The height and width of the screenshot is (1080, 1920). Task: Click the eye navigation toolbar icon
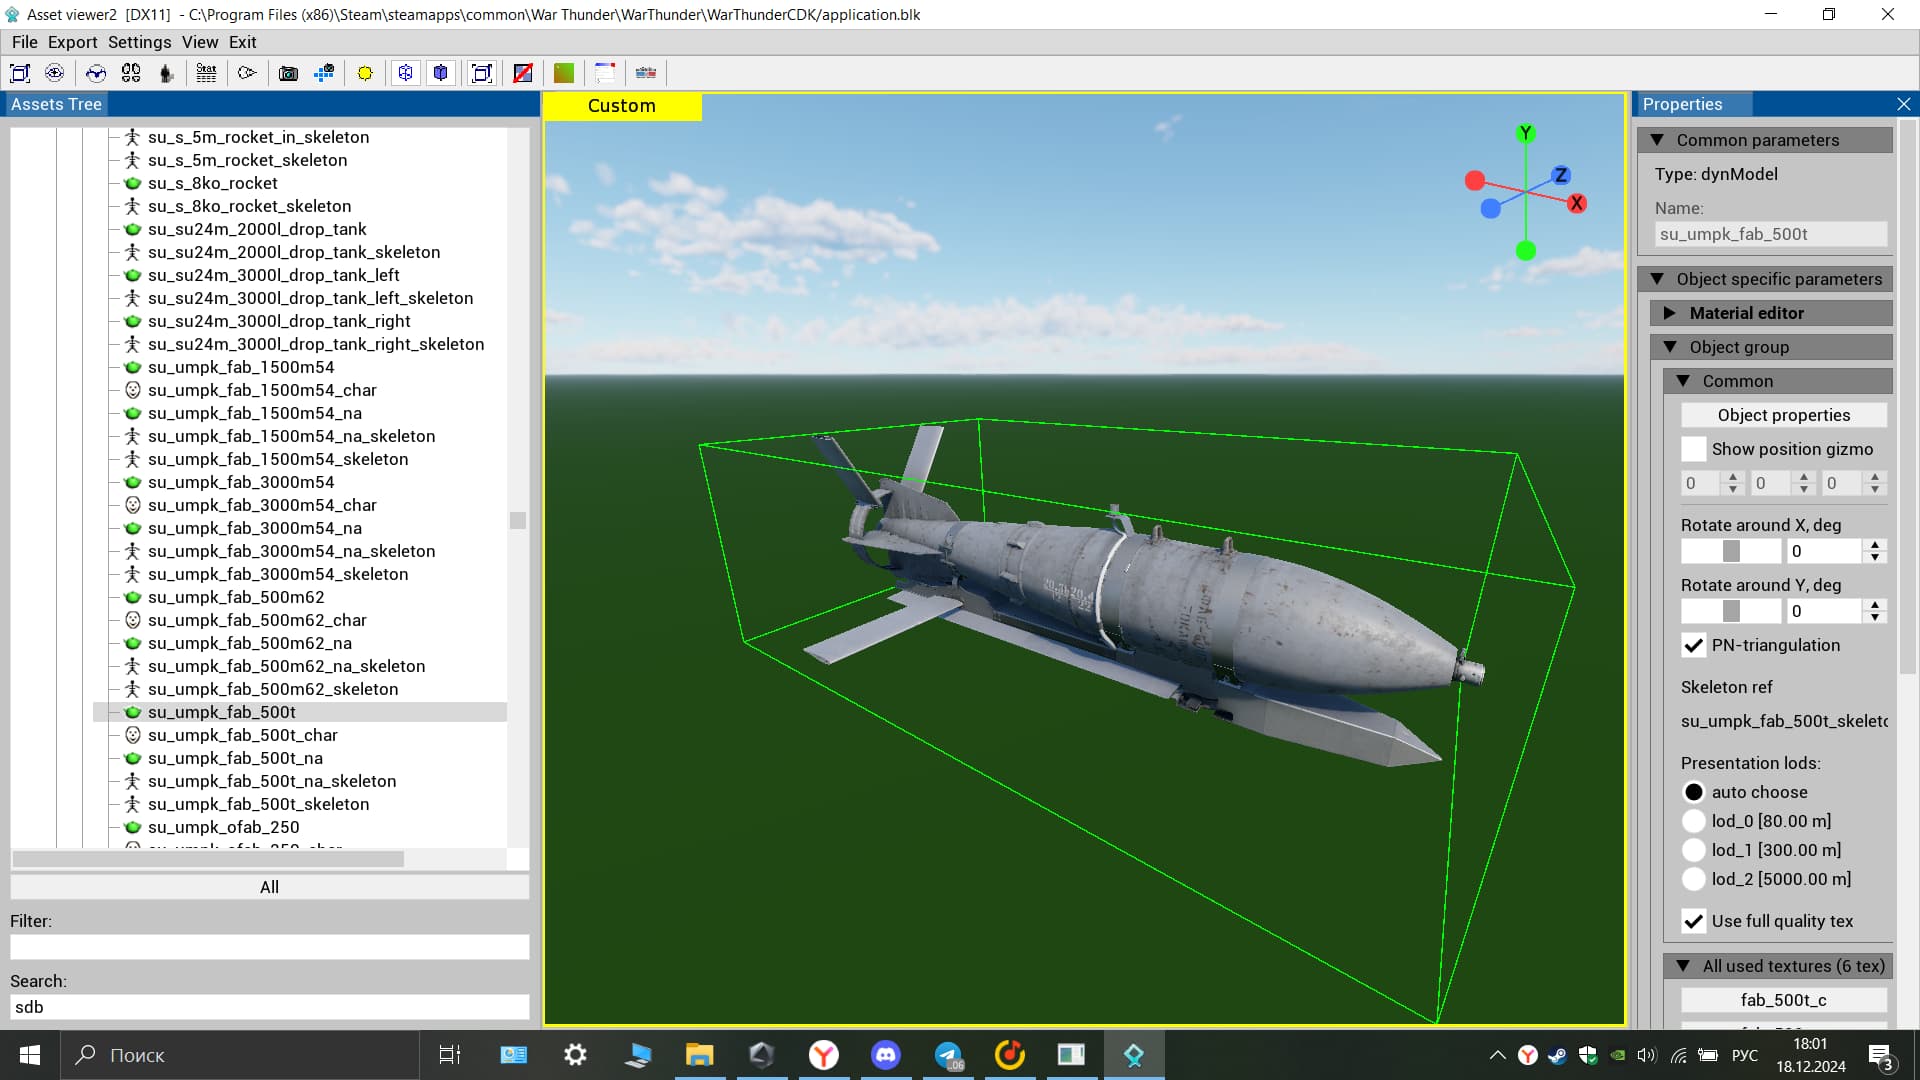pos(55,73)
